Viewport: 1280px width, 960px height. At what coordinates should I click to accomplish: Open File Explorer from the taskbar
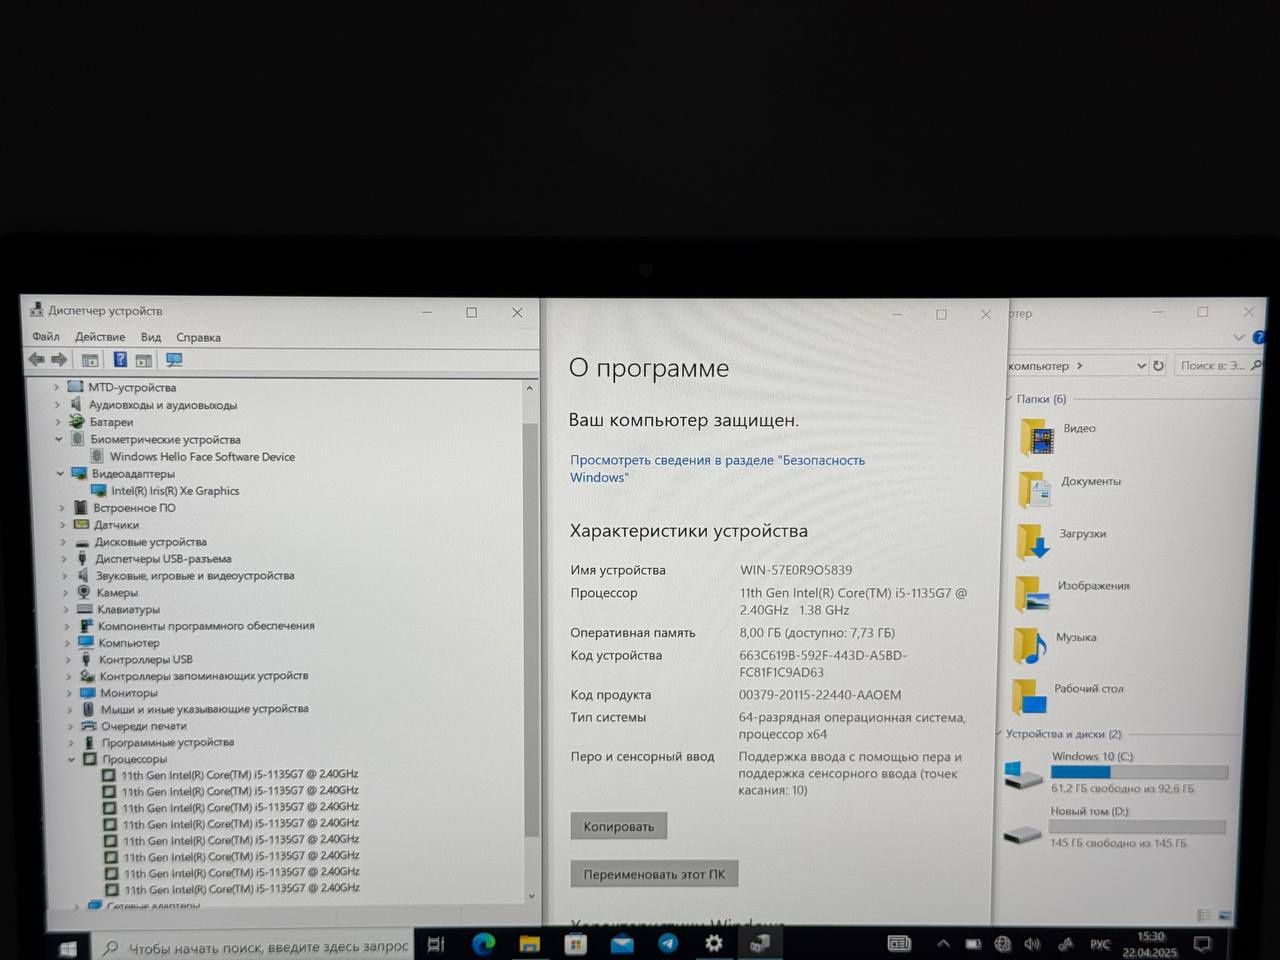[529, 943]
